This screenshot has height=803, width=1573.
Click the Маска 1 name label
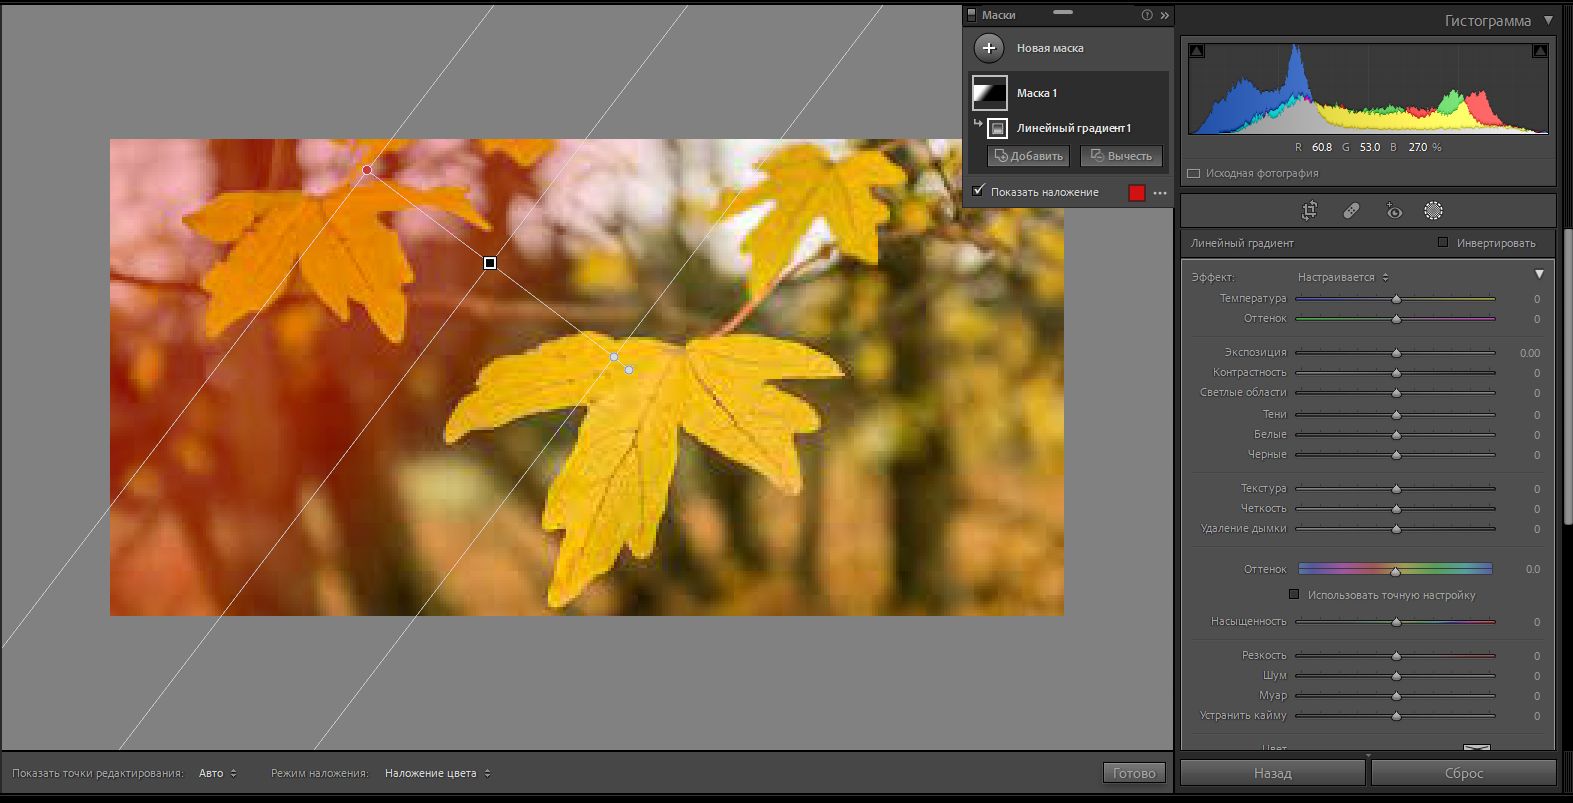point(1037,93)
